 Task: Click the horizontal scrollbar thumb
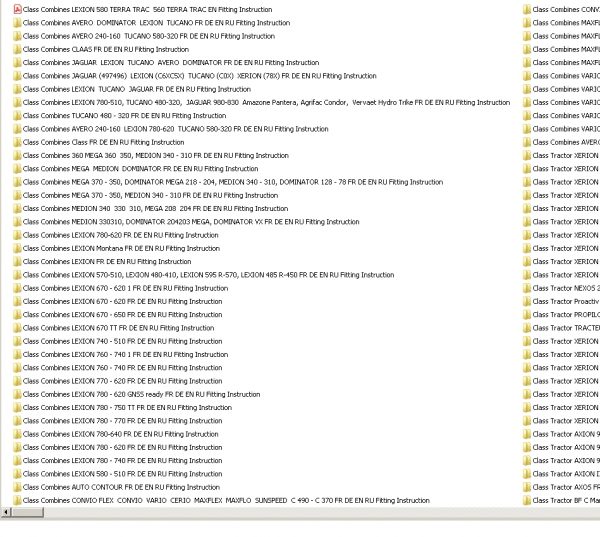pos(27,512)
